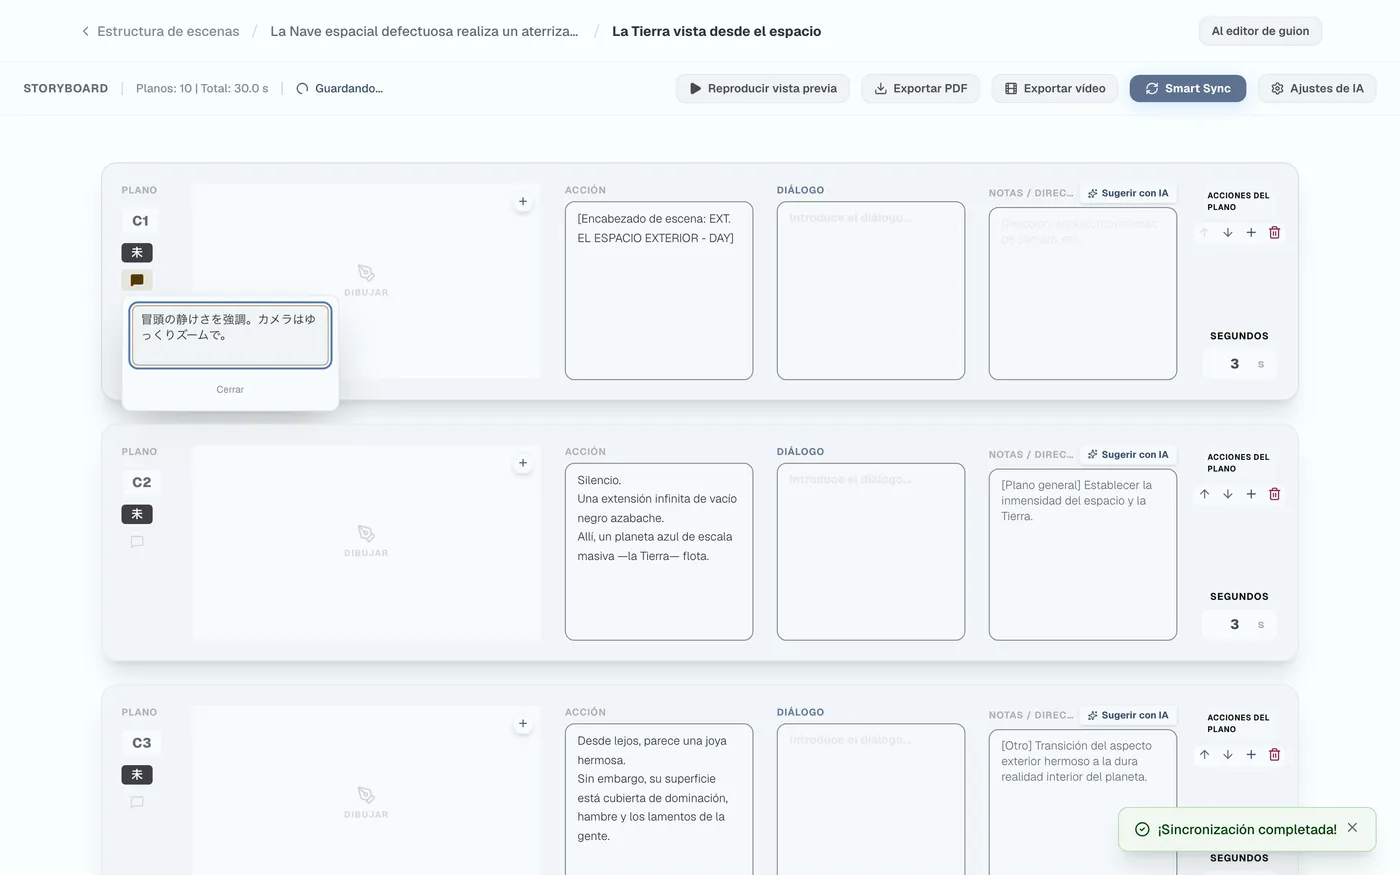The height and width of the screenshot is (875, 1400).
Task: Set Segundos value for plano C1
Action: pyautogui.click(x=1239, y=364)
